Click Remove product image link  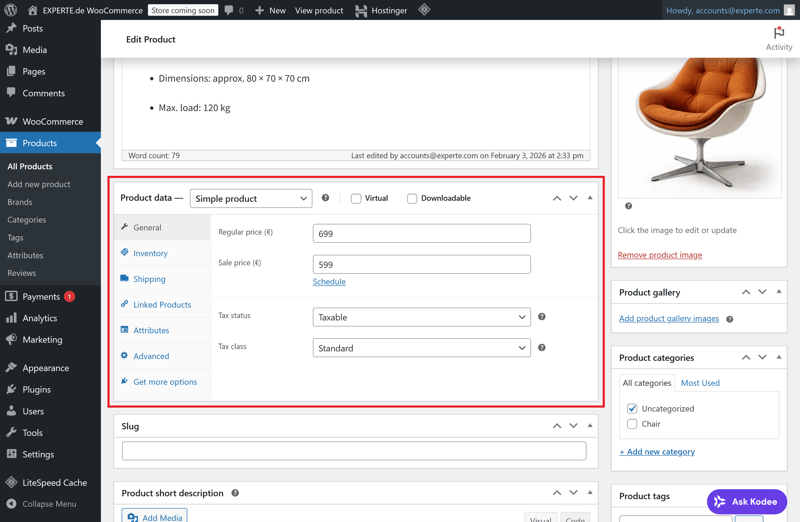[659, 255]
